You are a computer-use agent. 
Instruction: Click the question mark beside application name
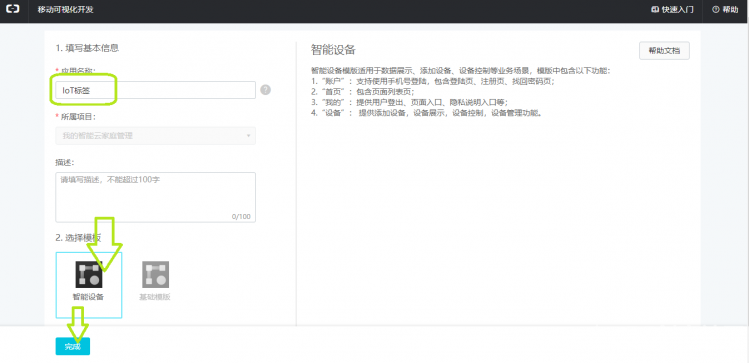tap(266, 90)
